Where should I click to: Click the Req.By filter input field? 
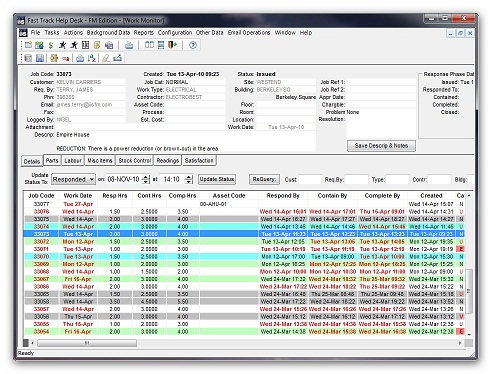pos(356,179)
